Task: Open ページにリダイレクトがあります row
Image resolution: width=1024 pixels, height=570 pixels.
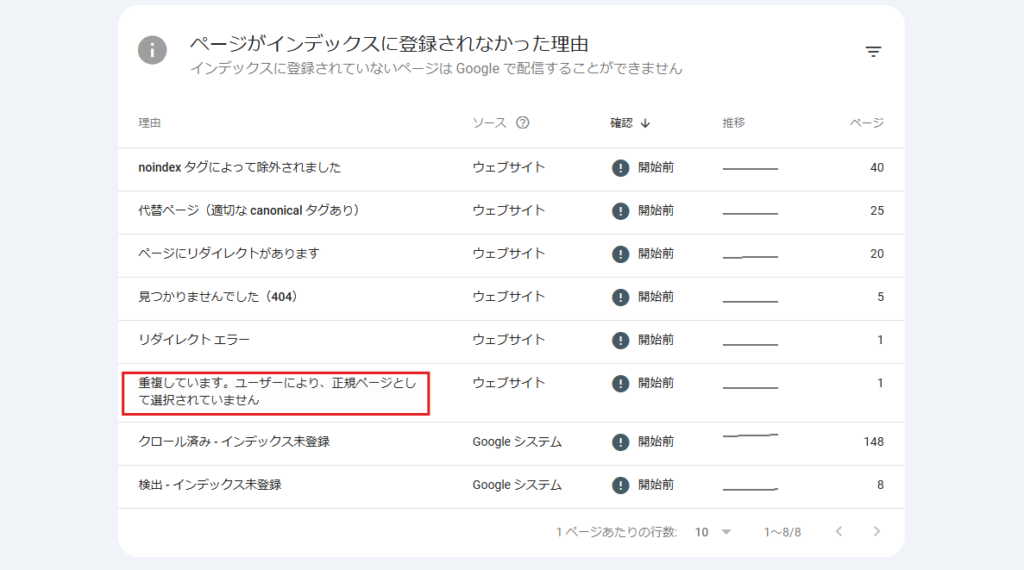Action: (511, 255)
